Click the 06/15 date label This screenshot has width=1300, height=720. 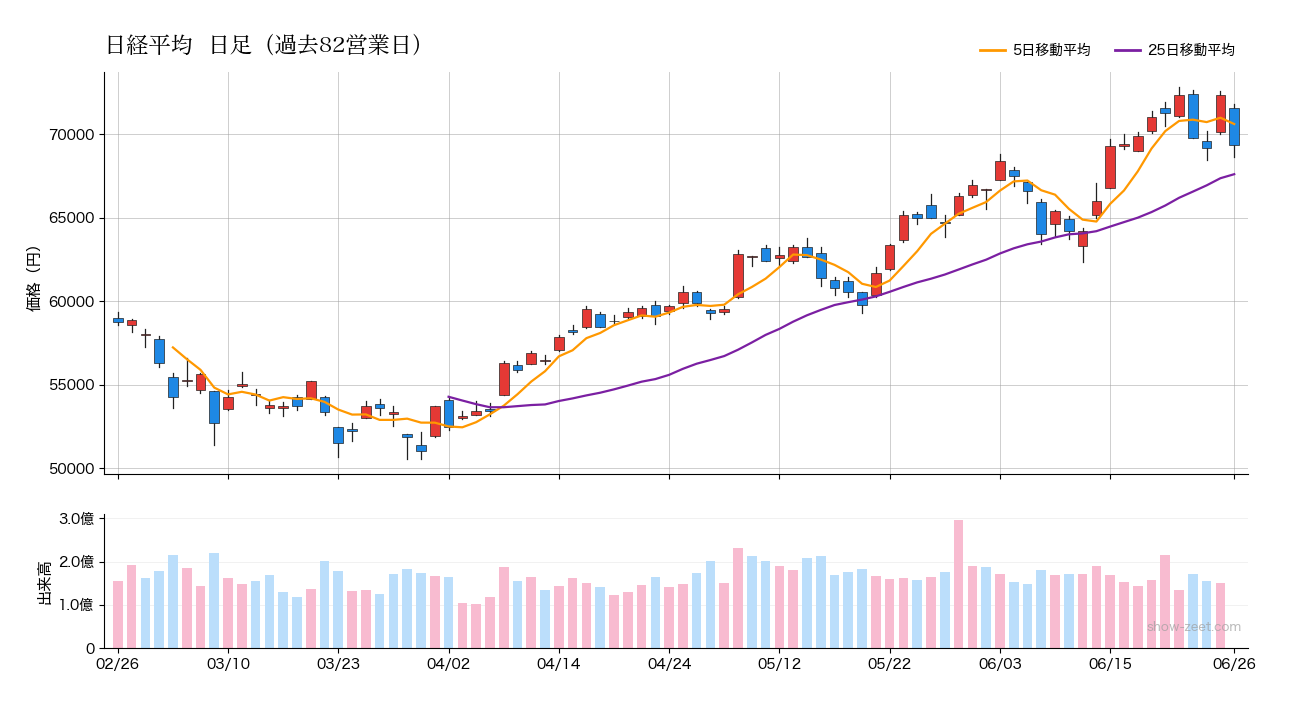click(1110, 664)
